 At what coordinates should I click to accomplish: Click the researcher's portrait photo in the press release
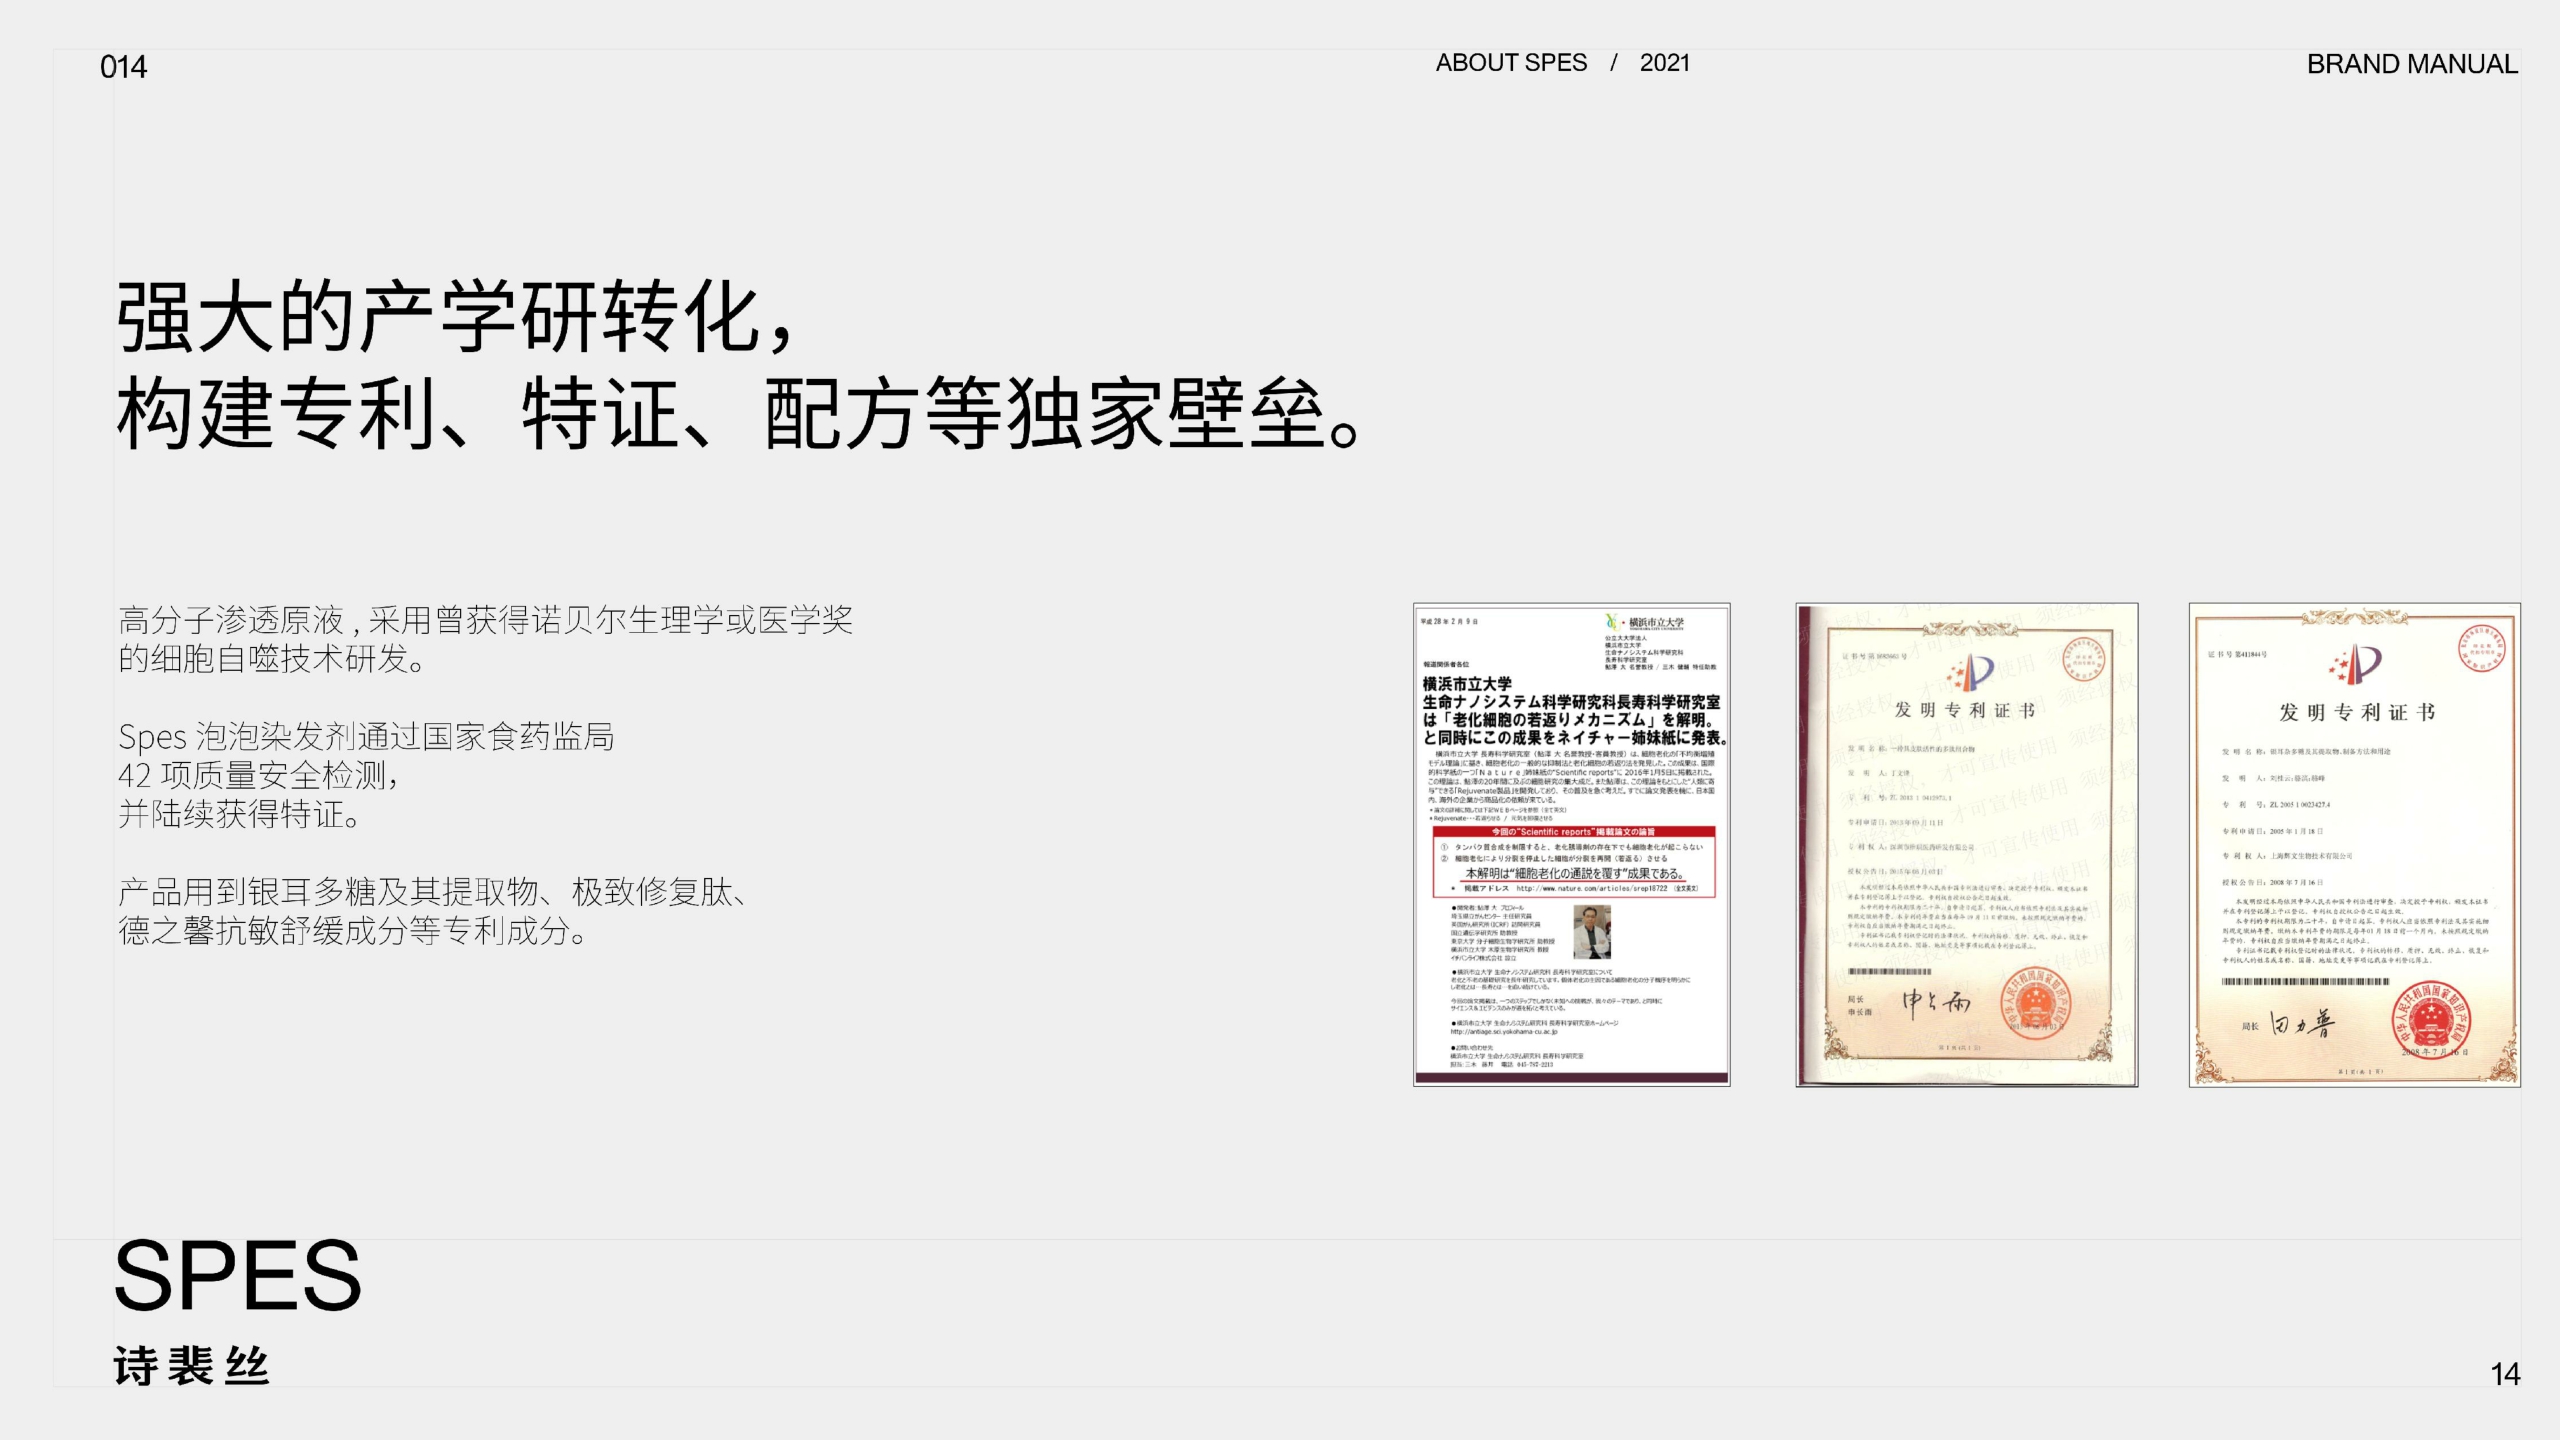point(1592,932)
